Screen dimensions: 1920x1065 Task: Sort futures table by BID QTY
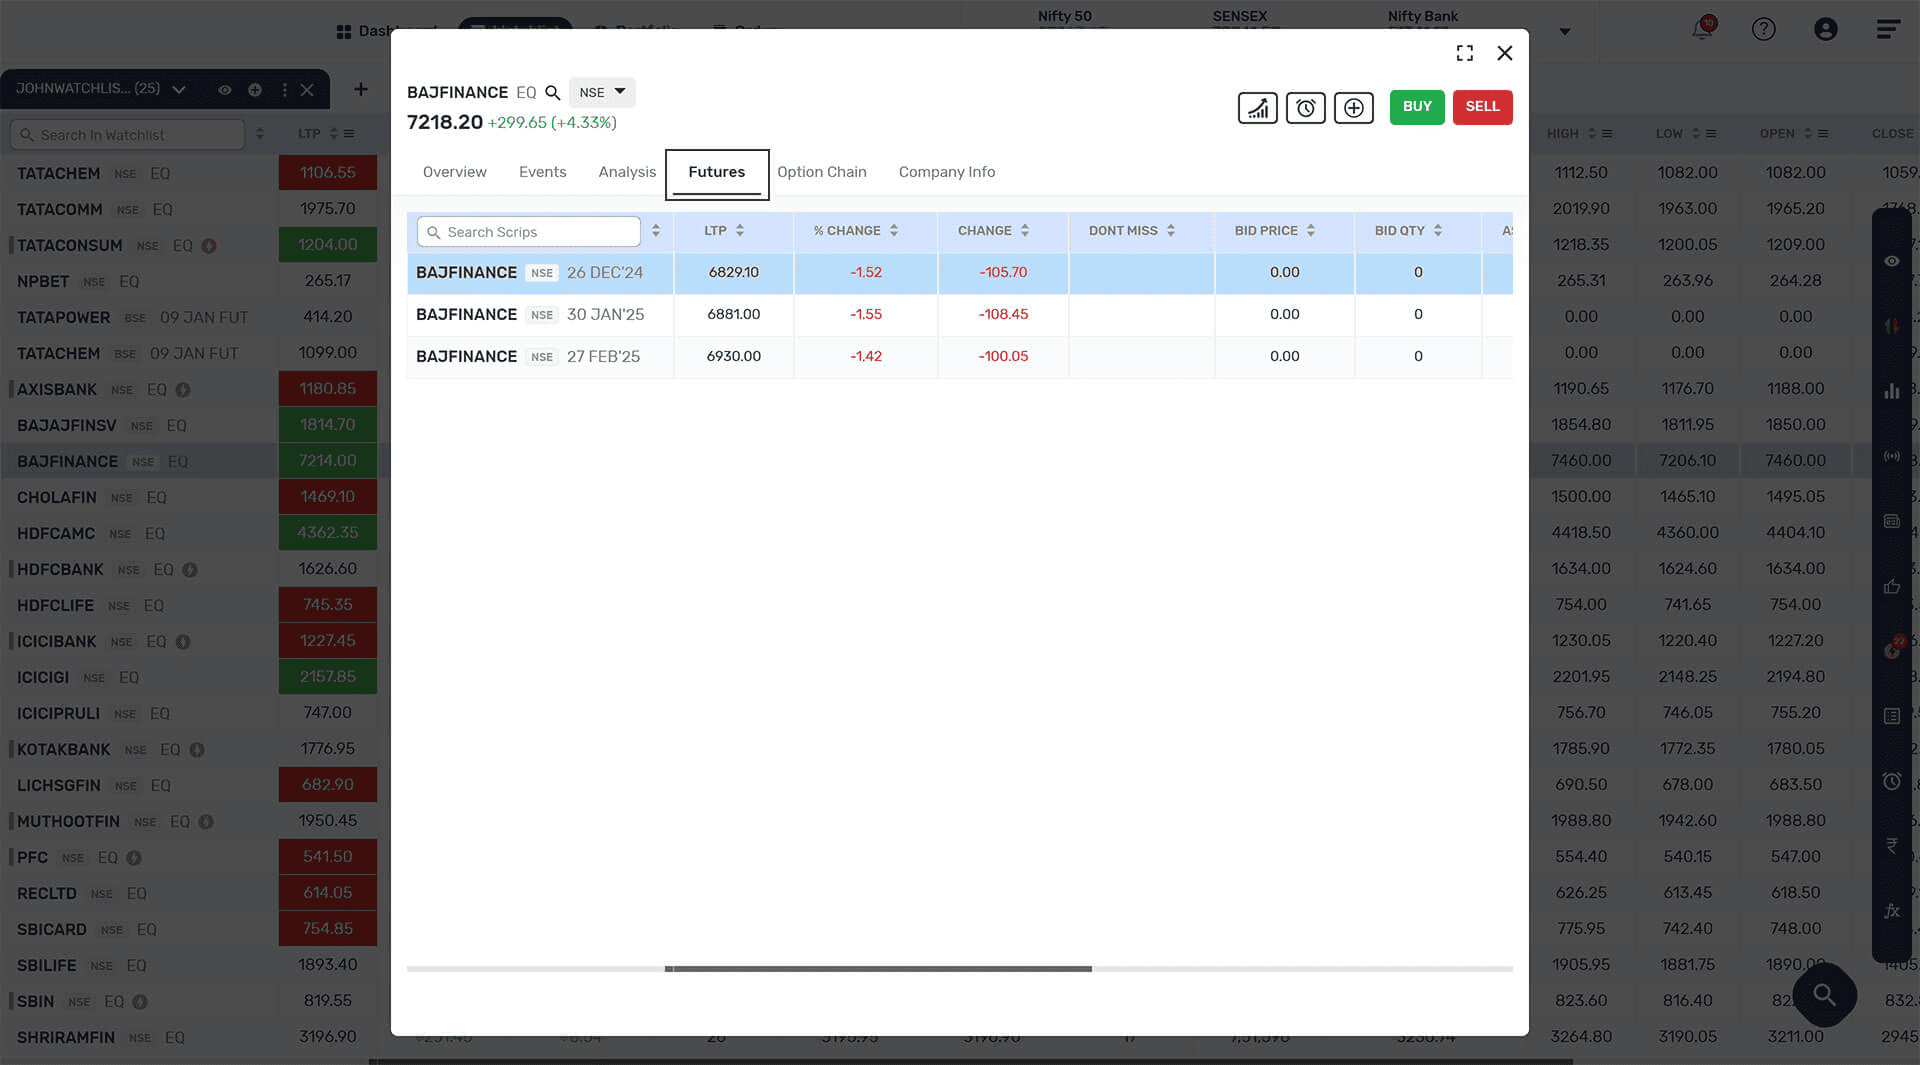point(1437,231)
